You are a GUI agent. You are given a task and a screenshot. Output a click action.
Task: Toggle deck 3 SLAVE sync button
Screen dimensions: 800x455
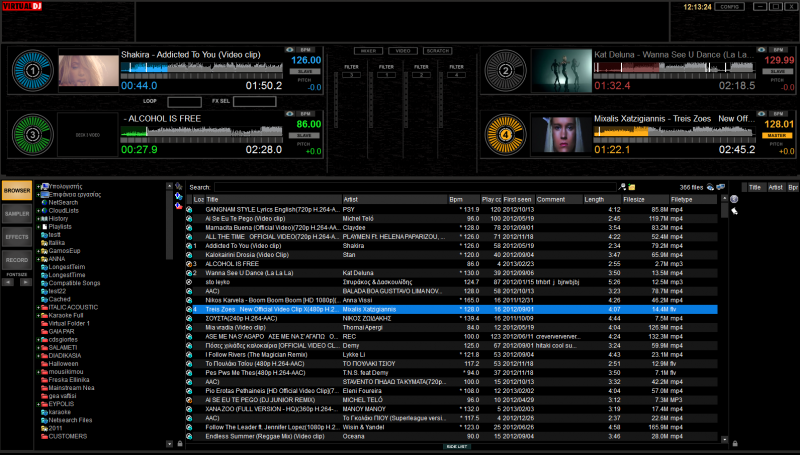pos(305,136)
